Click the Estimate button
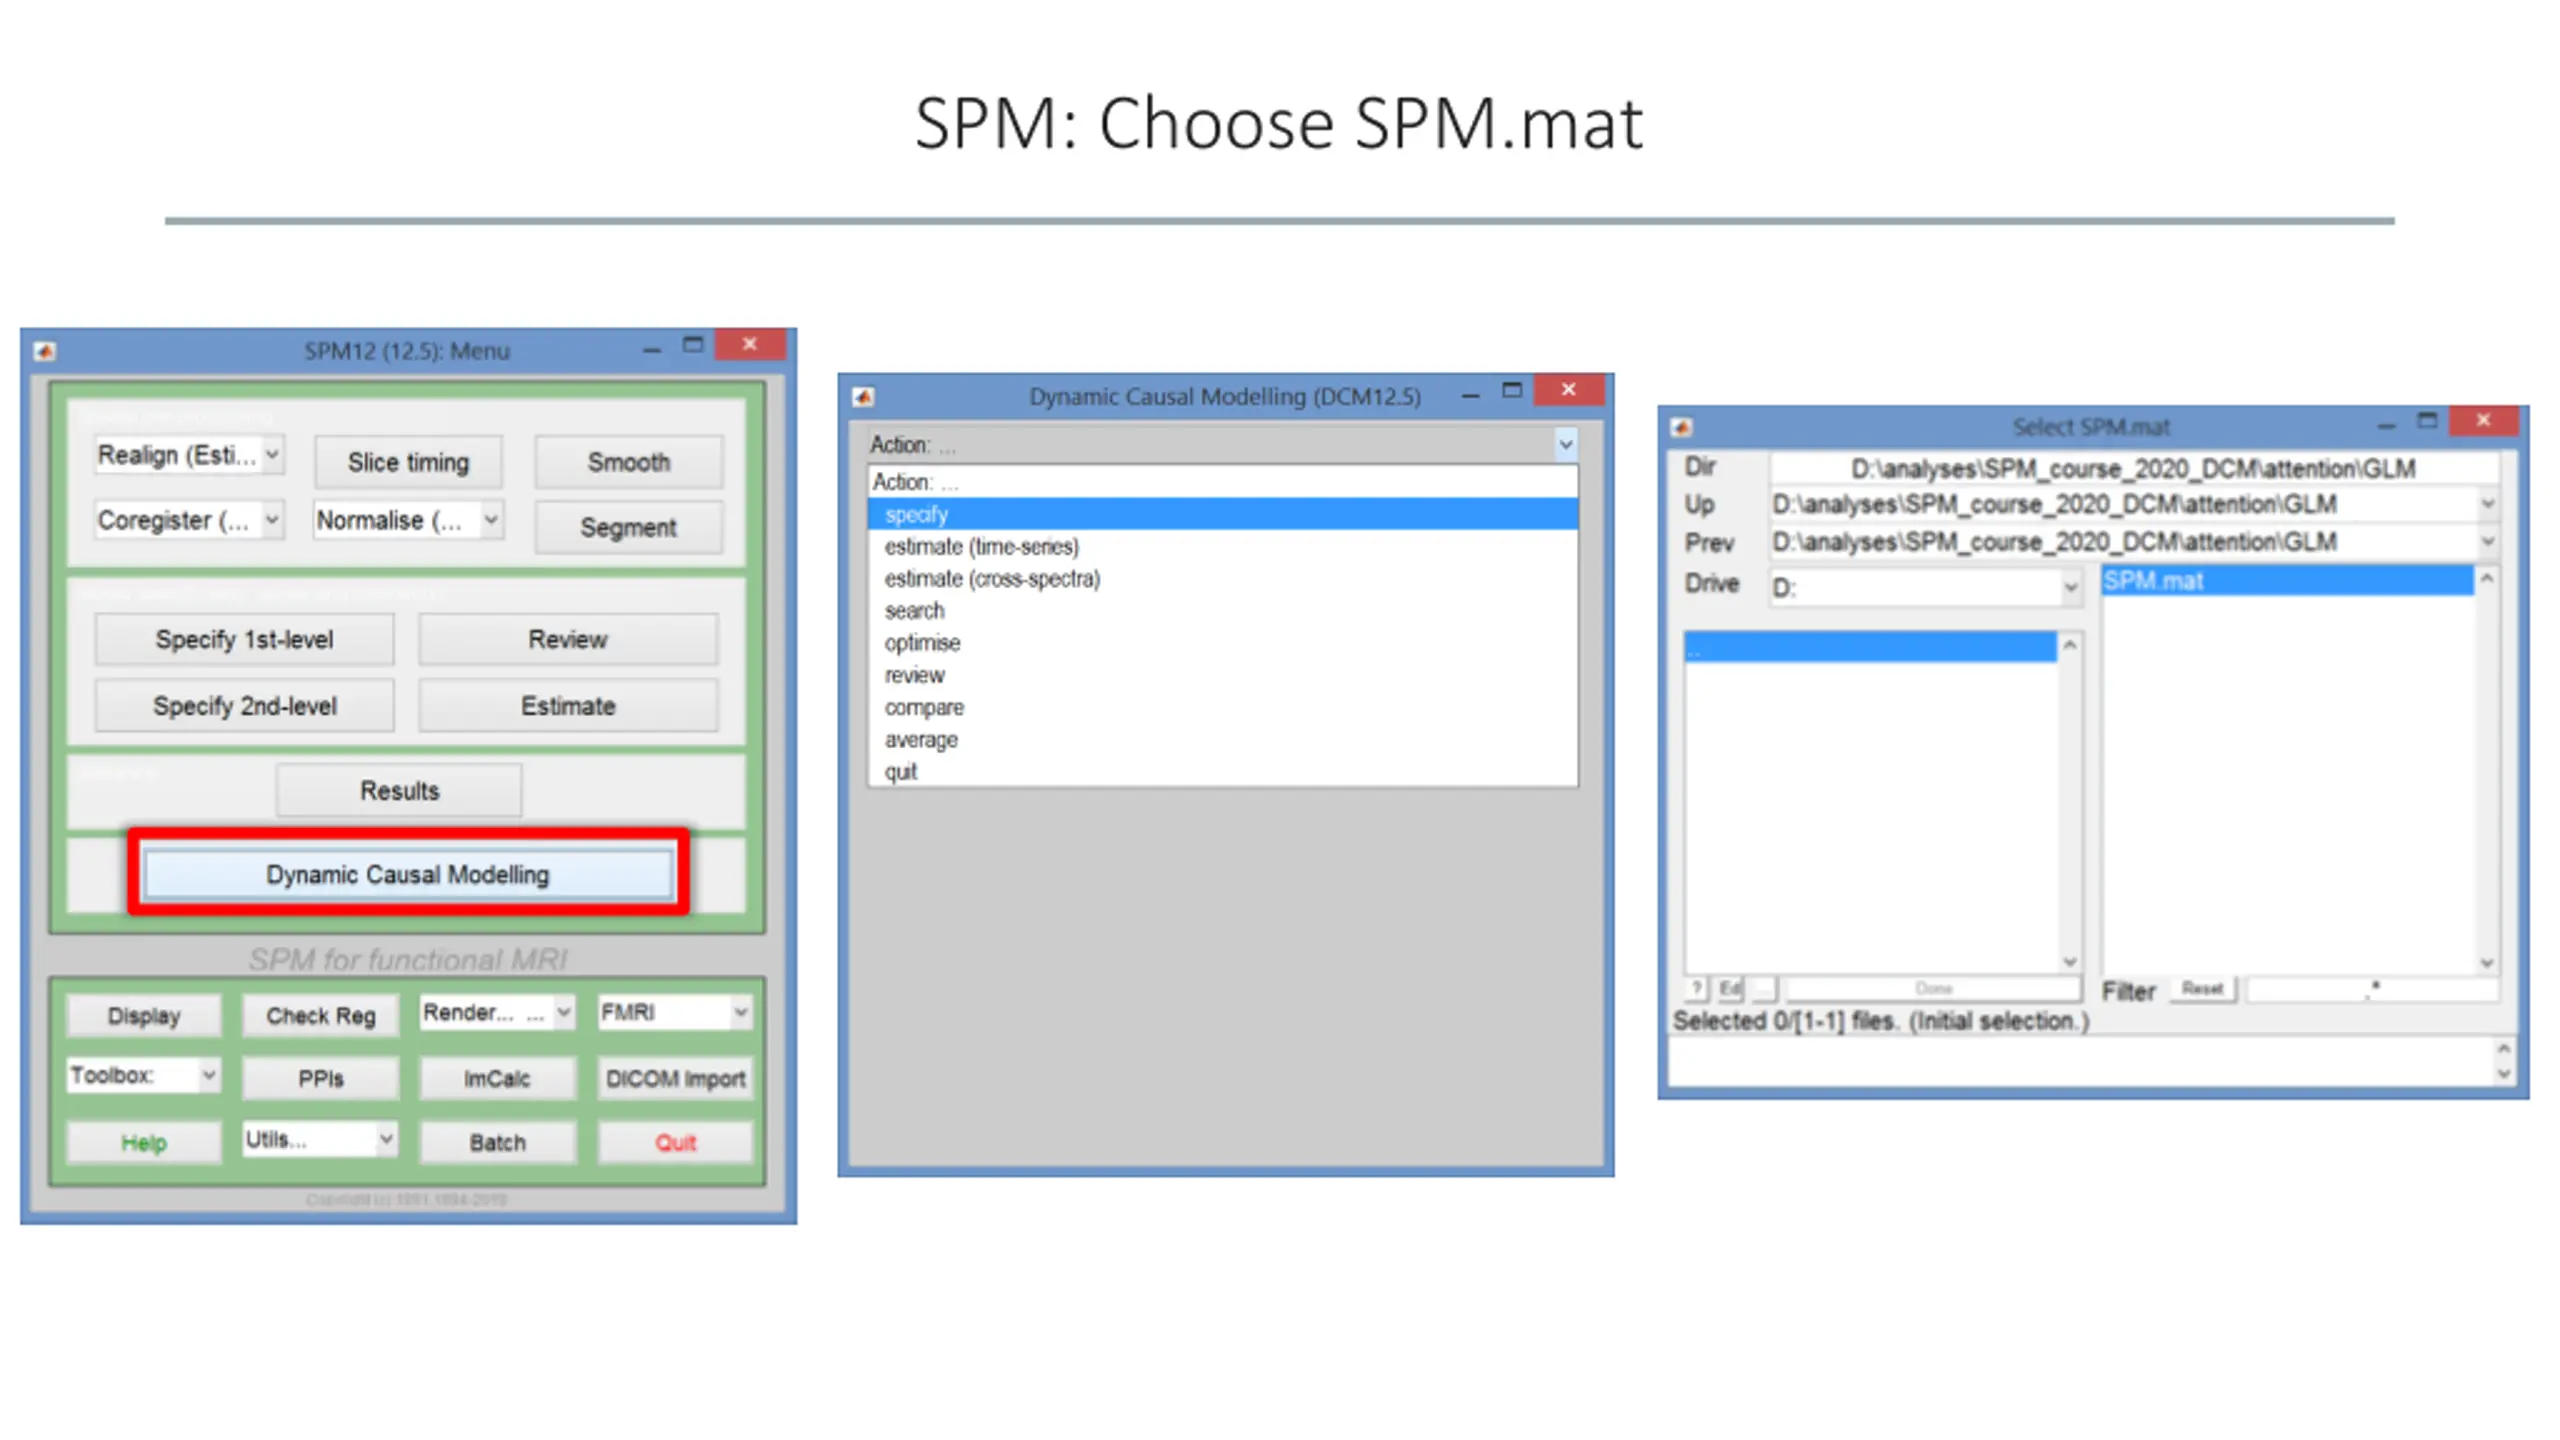This screenshot has height=1440, width=2560. pos(568,705)
